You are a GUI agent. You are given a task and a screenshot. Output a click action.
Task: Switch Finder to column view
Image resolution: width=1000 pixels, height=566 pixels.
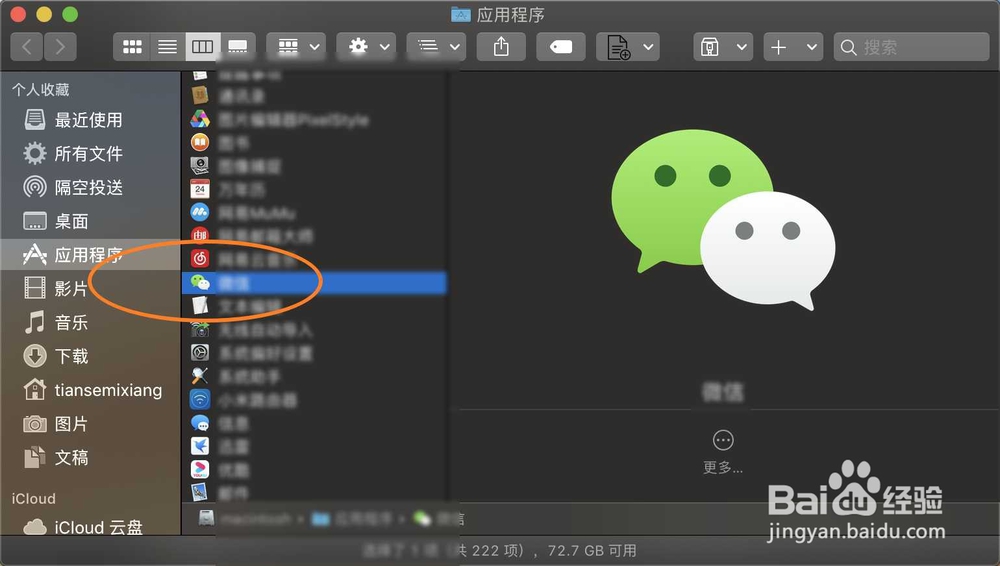point(203,47)
